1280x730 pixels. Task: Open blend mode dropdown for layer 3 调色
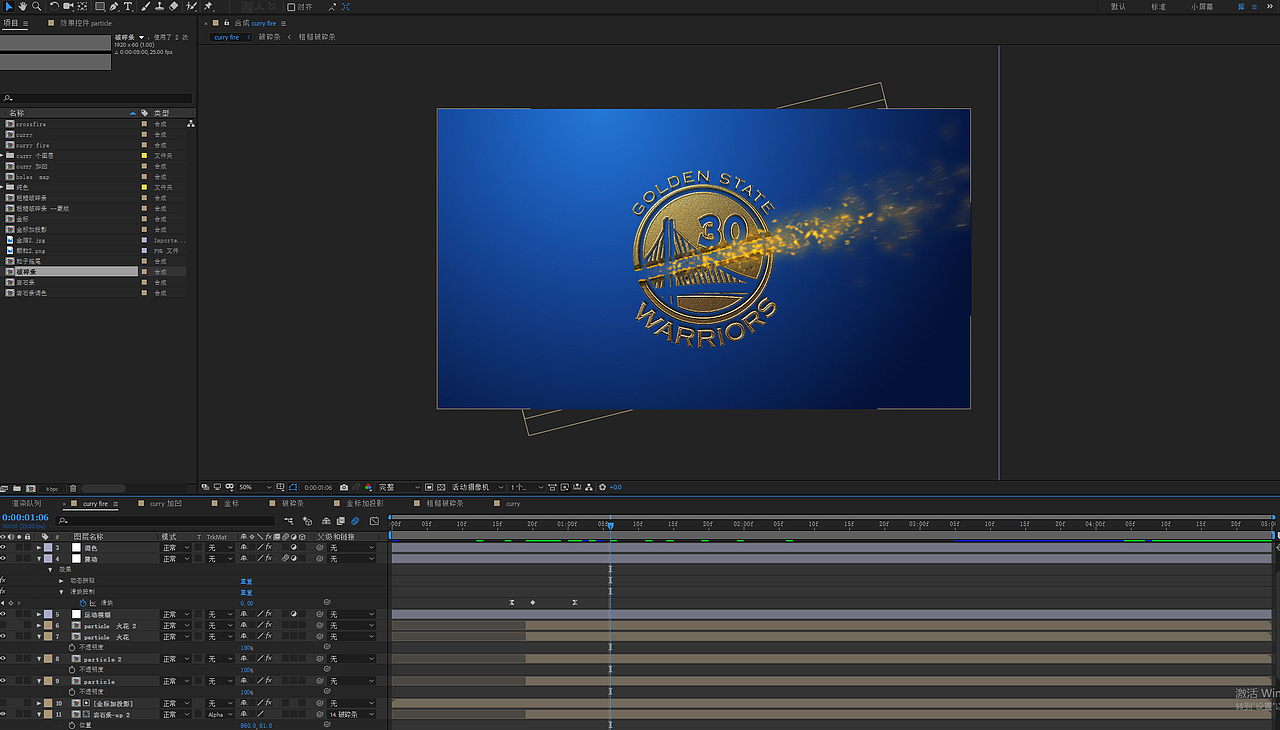176,548
